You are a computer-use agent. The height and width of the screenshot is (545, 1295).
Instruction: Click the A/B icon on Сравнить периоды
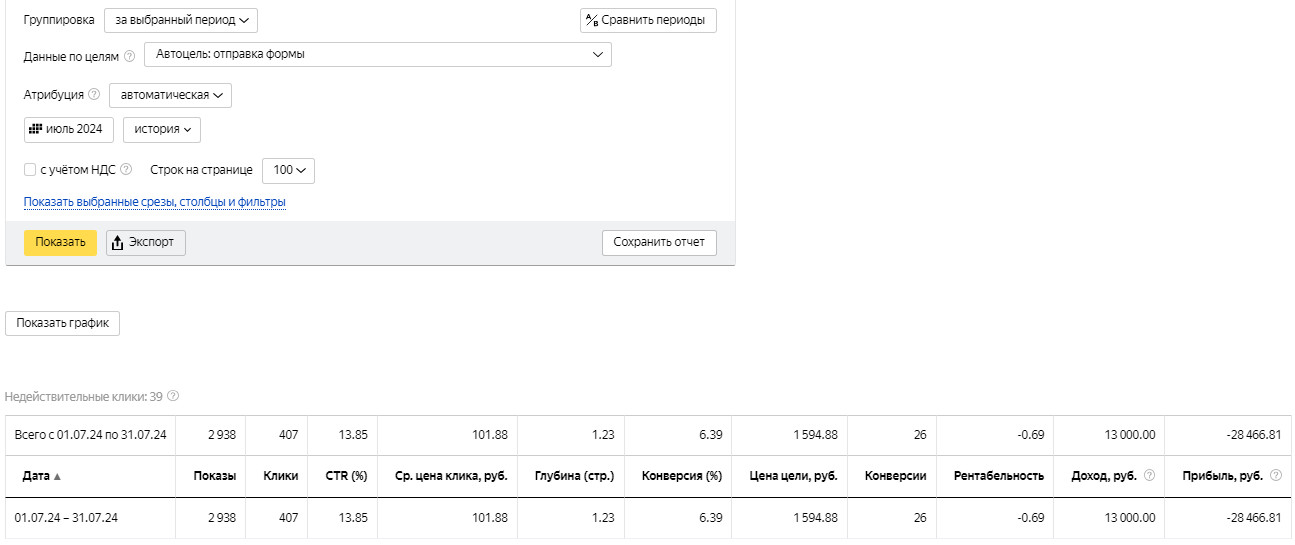click(x=591, y=20)
